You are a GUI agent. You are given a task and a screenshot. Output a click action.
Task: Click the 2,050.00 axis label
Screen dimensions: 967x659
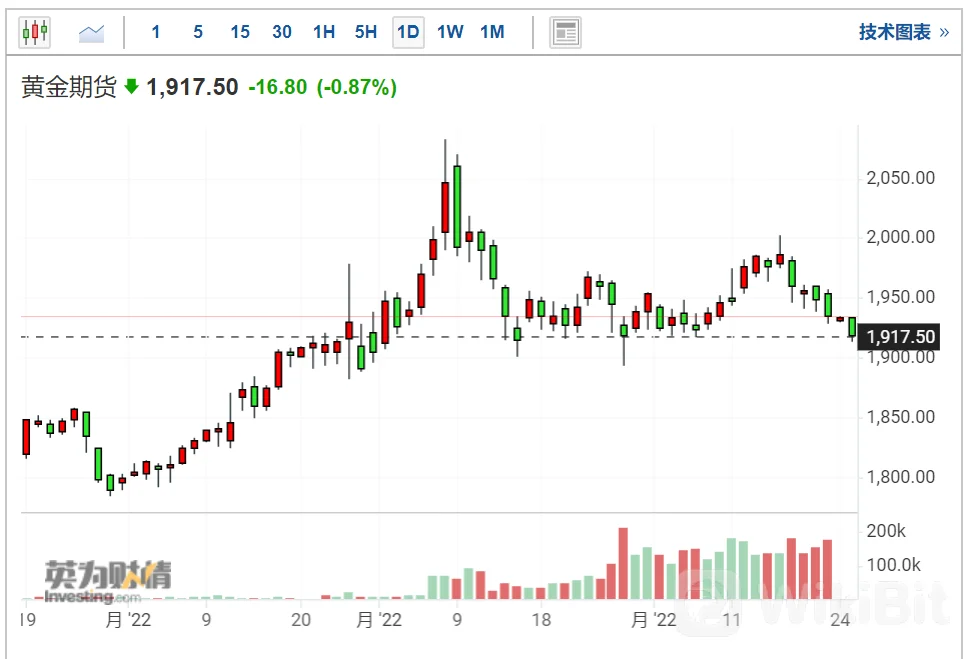coord(900,178)
